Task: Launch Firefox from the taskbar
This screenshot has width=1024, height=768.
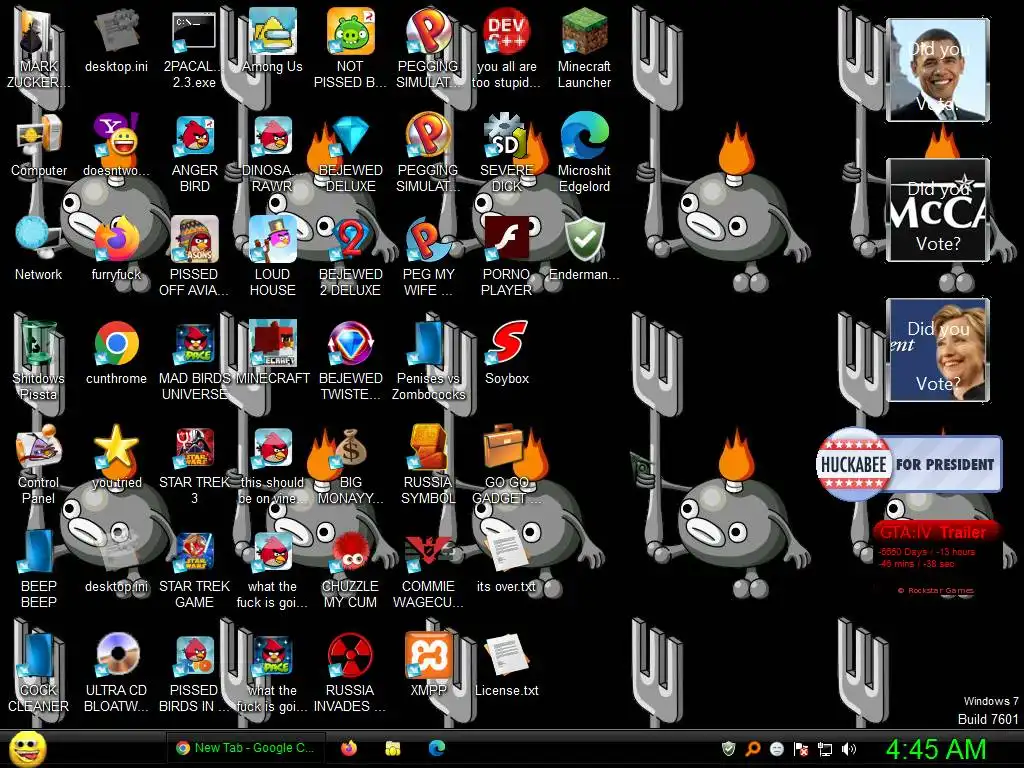Action: click(x=349, y=748)
